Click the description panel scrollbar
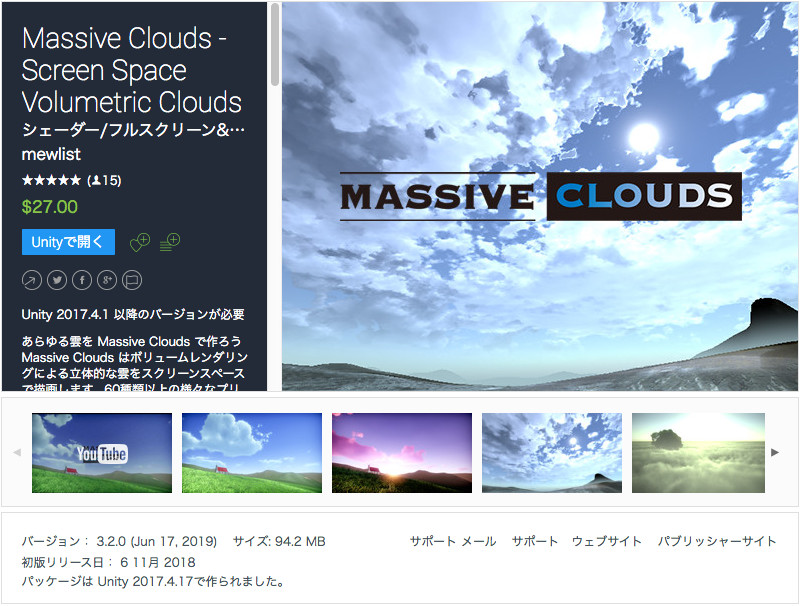 click(x=275, y=45)
